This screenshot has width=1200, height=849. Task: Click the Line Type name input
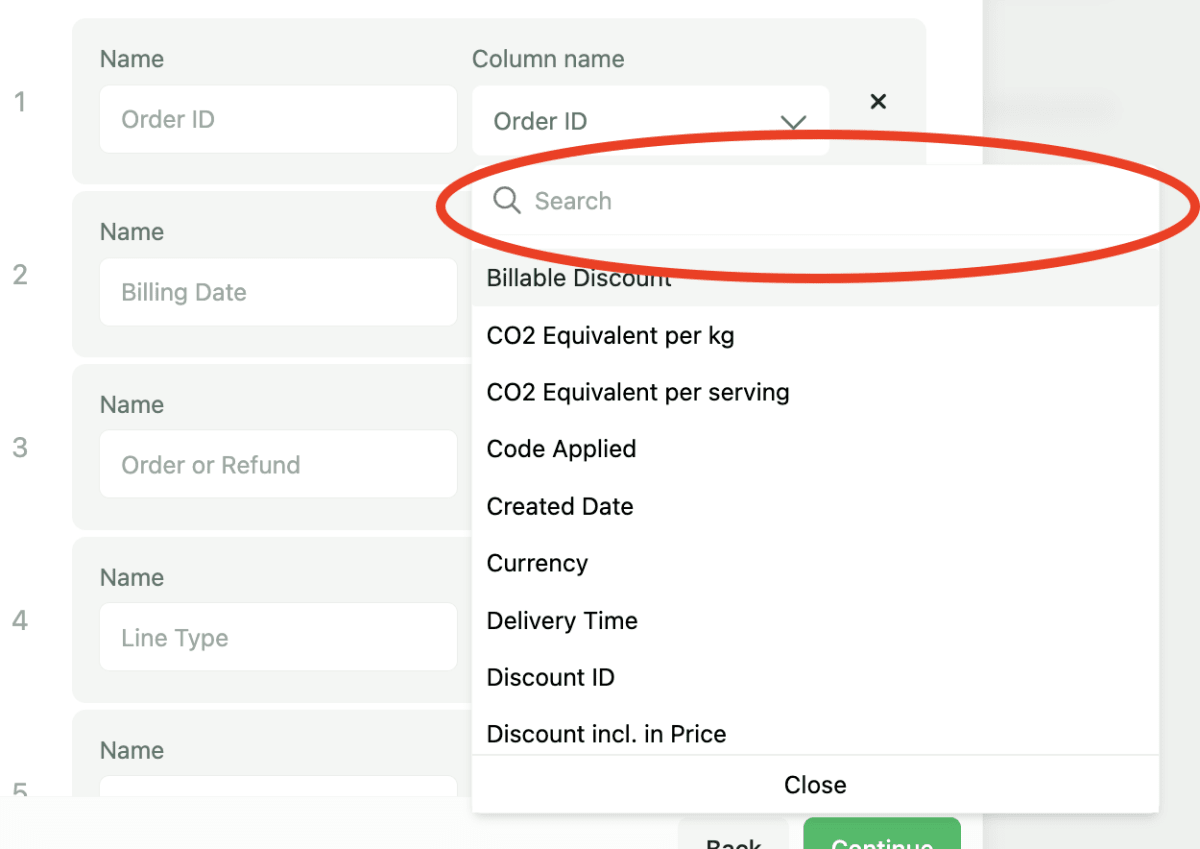278,638
